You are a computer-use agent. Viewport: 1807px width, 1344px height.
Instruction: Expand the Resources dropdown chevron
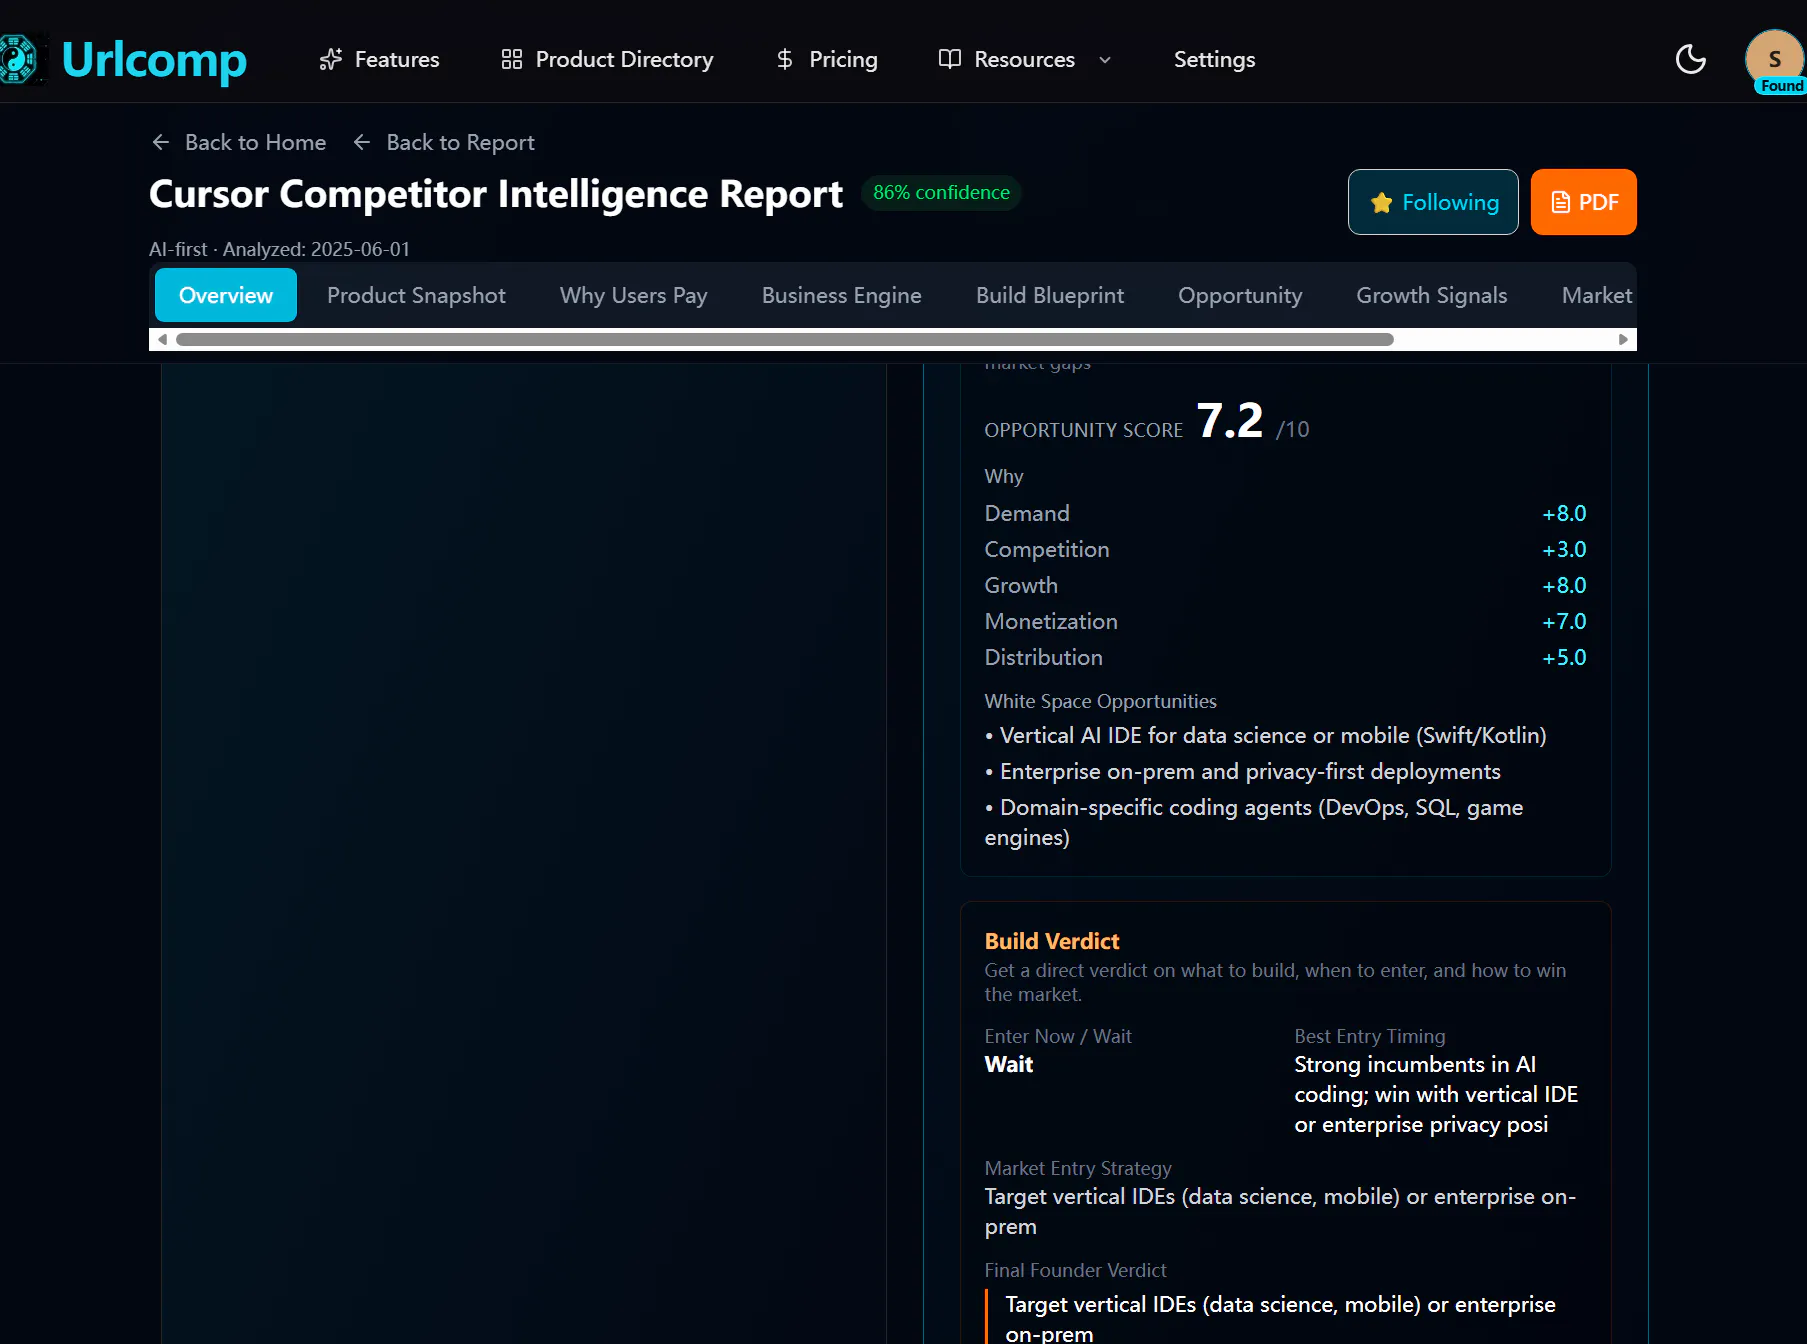click(x=1105, y=60)
